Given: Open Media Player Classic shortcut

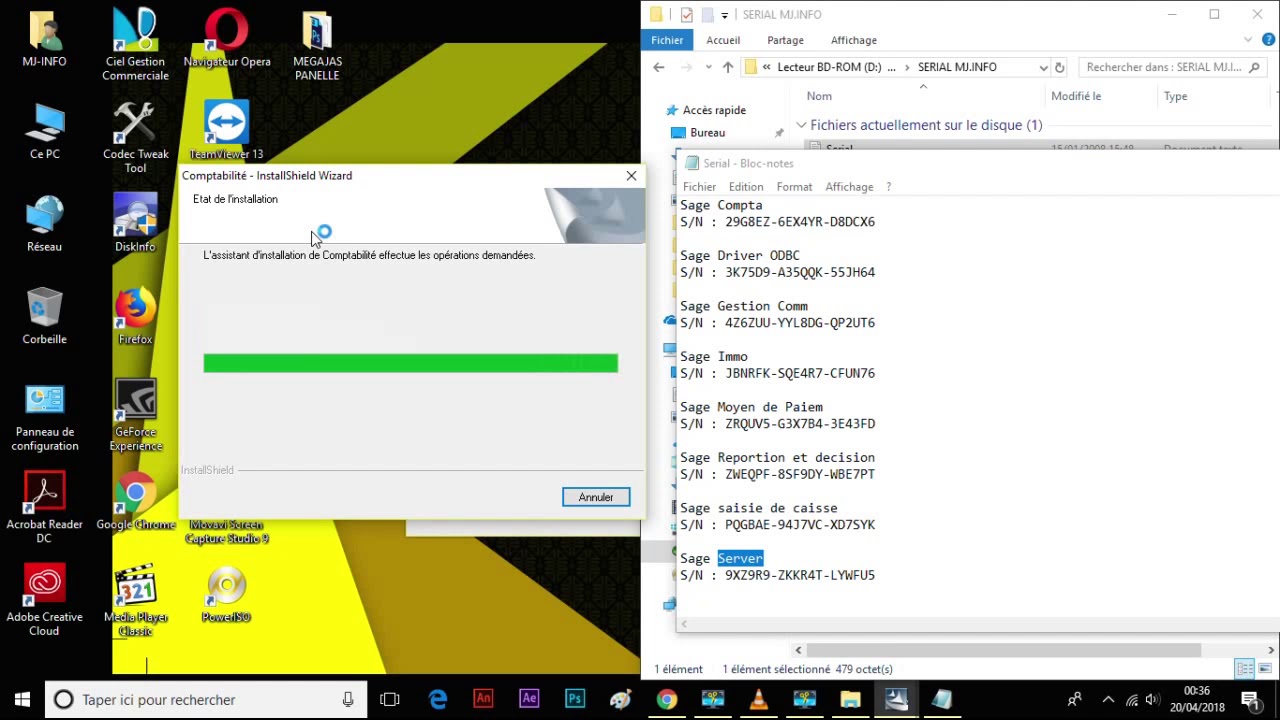Looking at the screenshot, I should point(135,602).
